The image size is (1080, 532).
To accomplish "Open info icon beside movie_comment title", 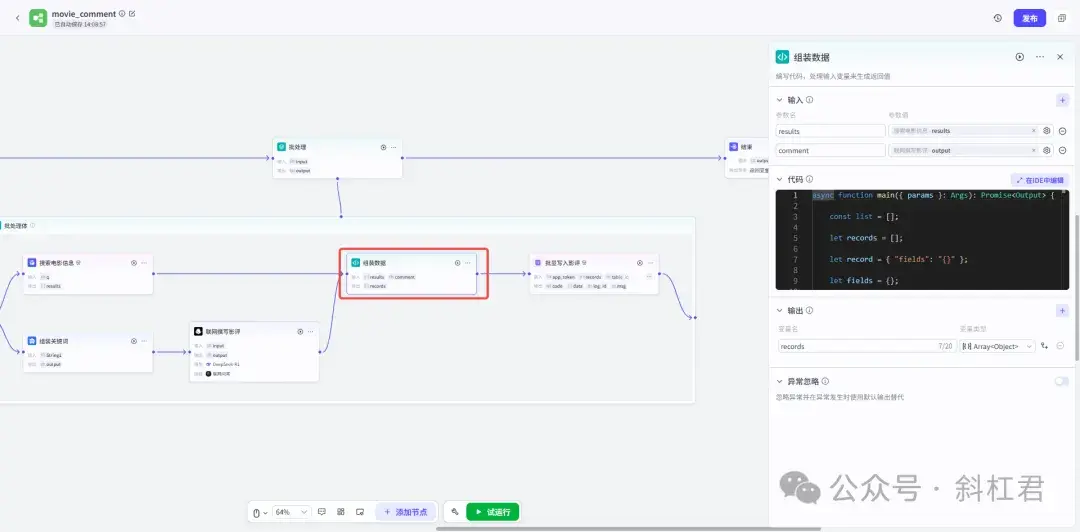I will [x=122, y=13].
